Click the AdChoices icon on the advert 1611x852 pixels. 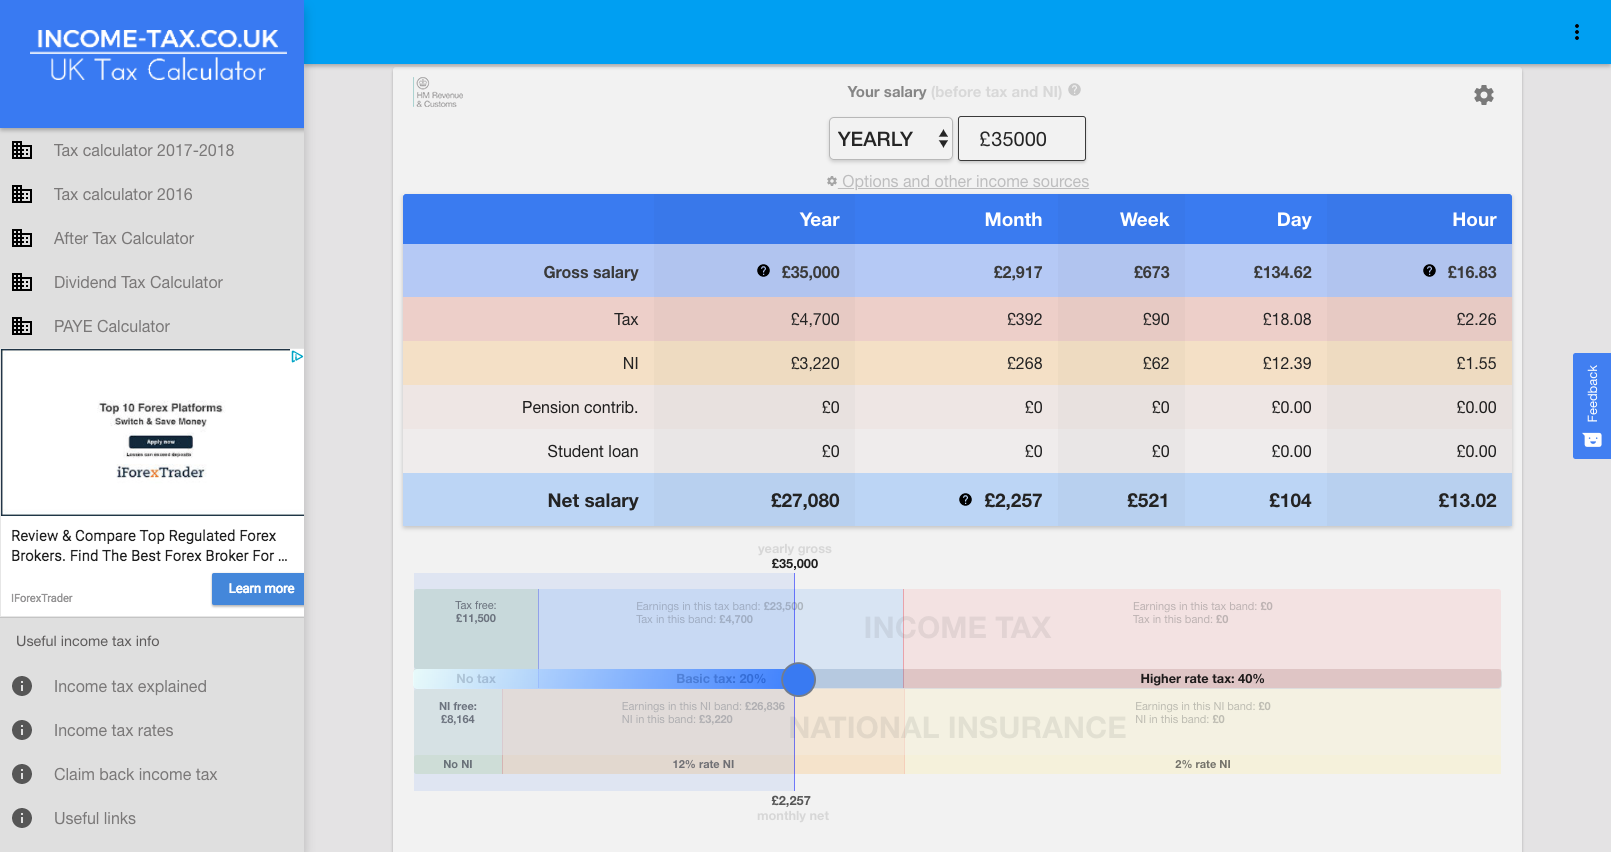pos(297,356)
